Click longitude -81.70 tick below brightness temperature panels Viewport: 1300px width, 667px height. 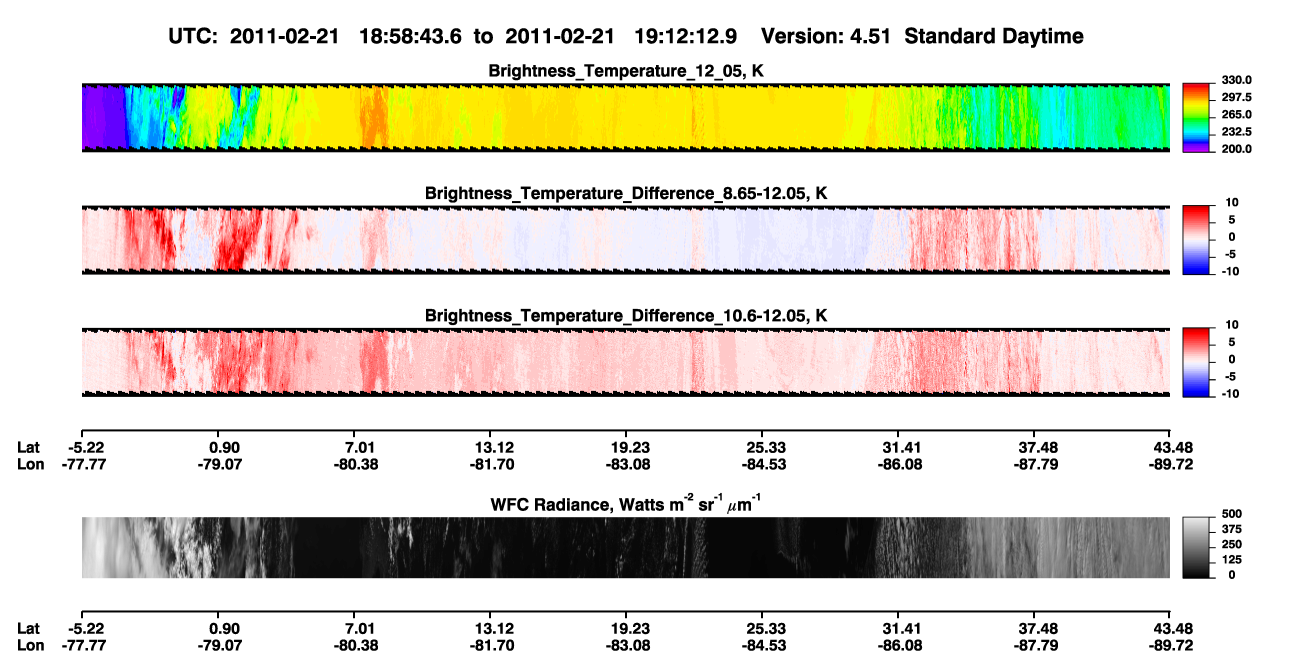pyautogui.click(x=491, y=465)
